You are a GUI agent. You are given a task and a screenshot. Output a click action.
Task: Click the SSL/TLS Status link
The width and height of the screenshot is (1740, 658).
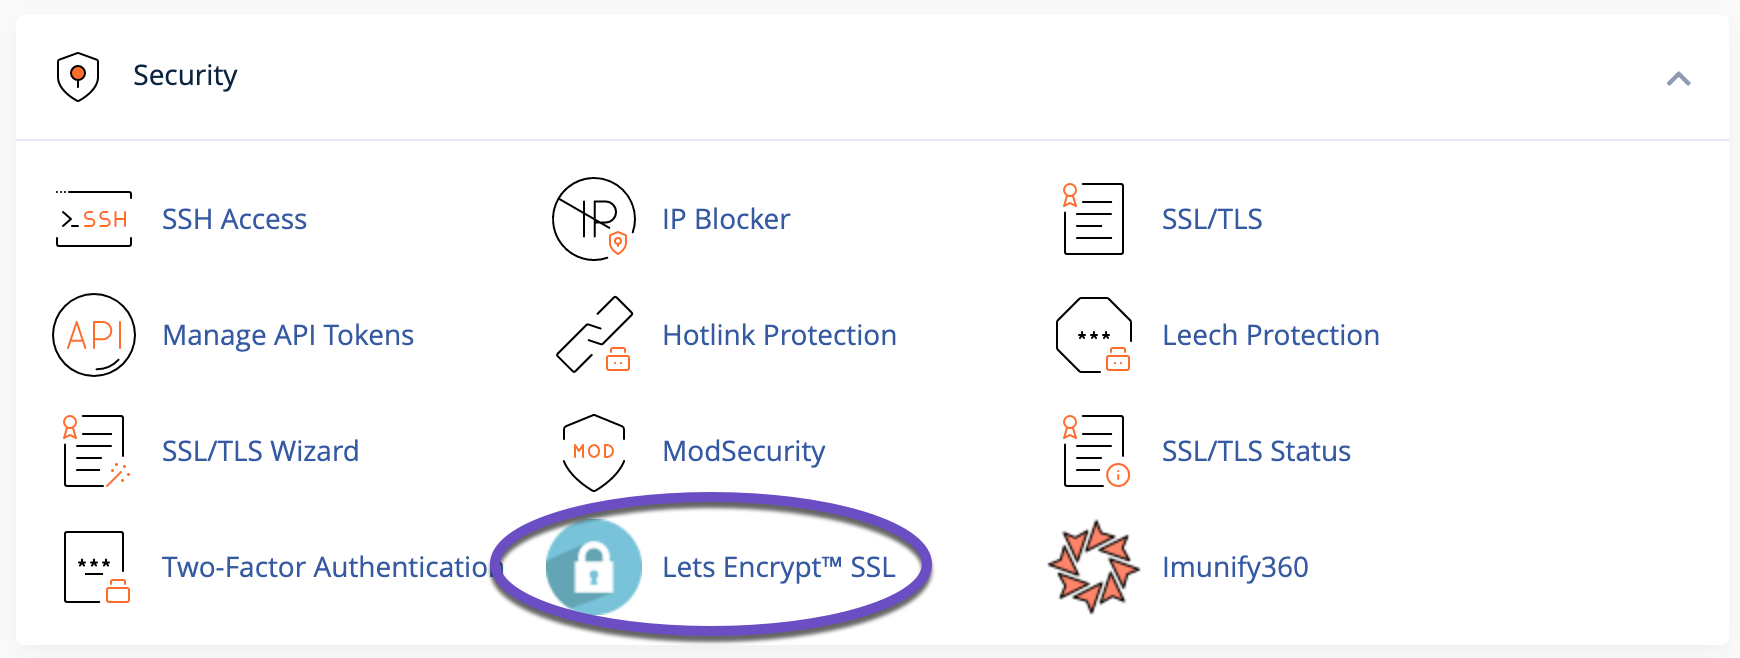[1256, 451]
